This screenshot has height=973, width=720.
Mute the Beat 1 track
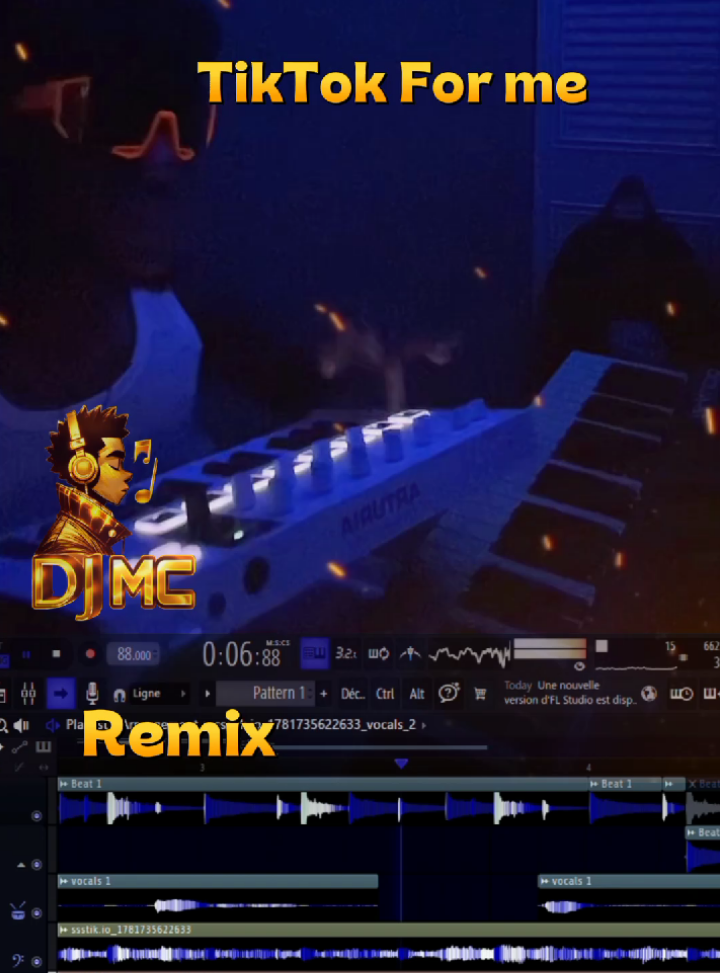pyautogui.click(x=37, y=815)
